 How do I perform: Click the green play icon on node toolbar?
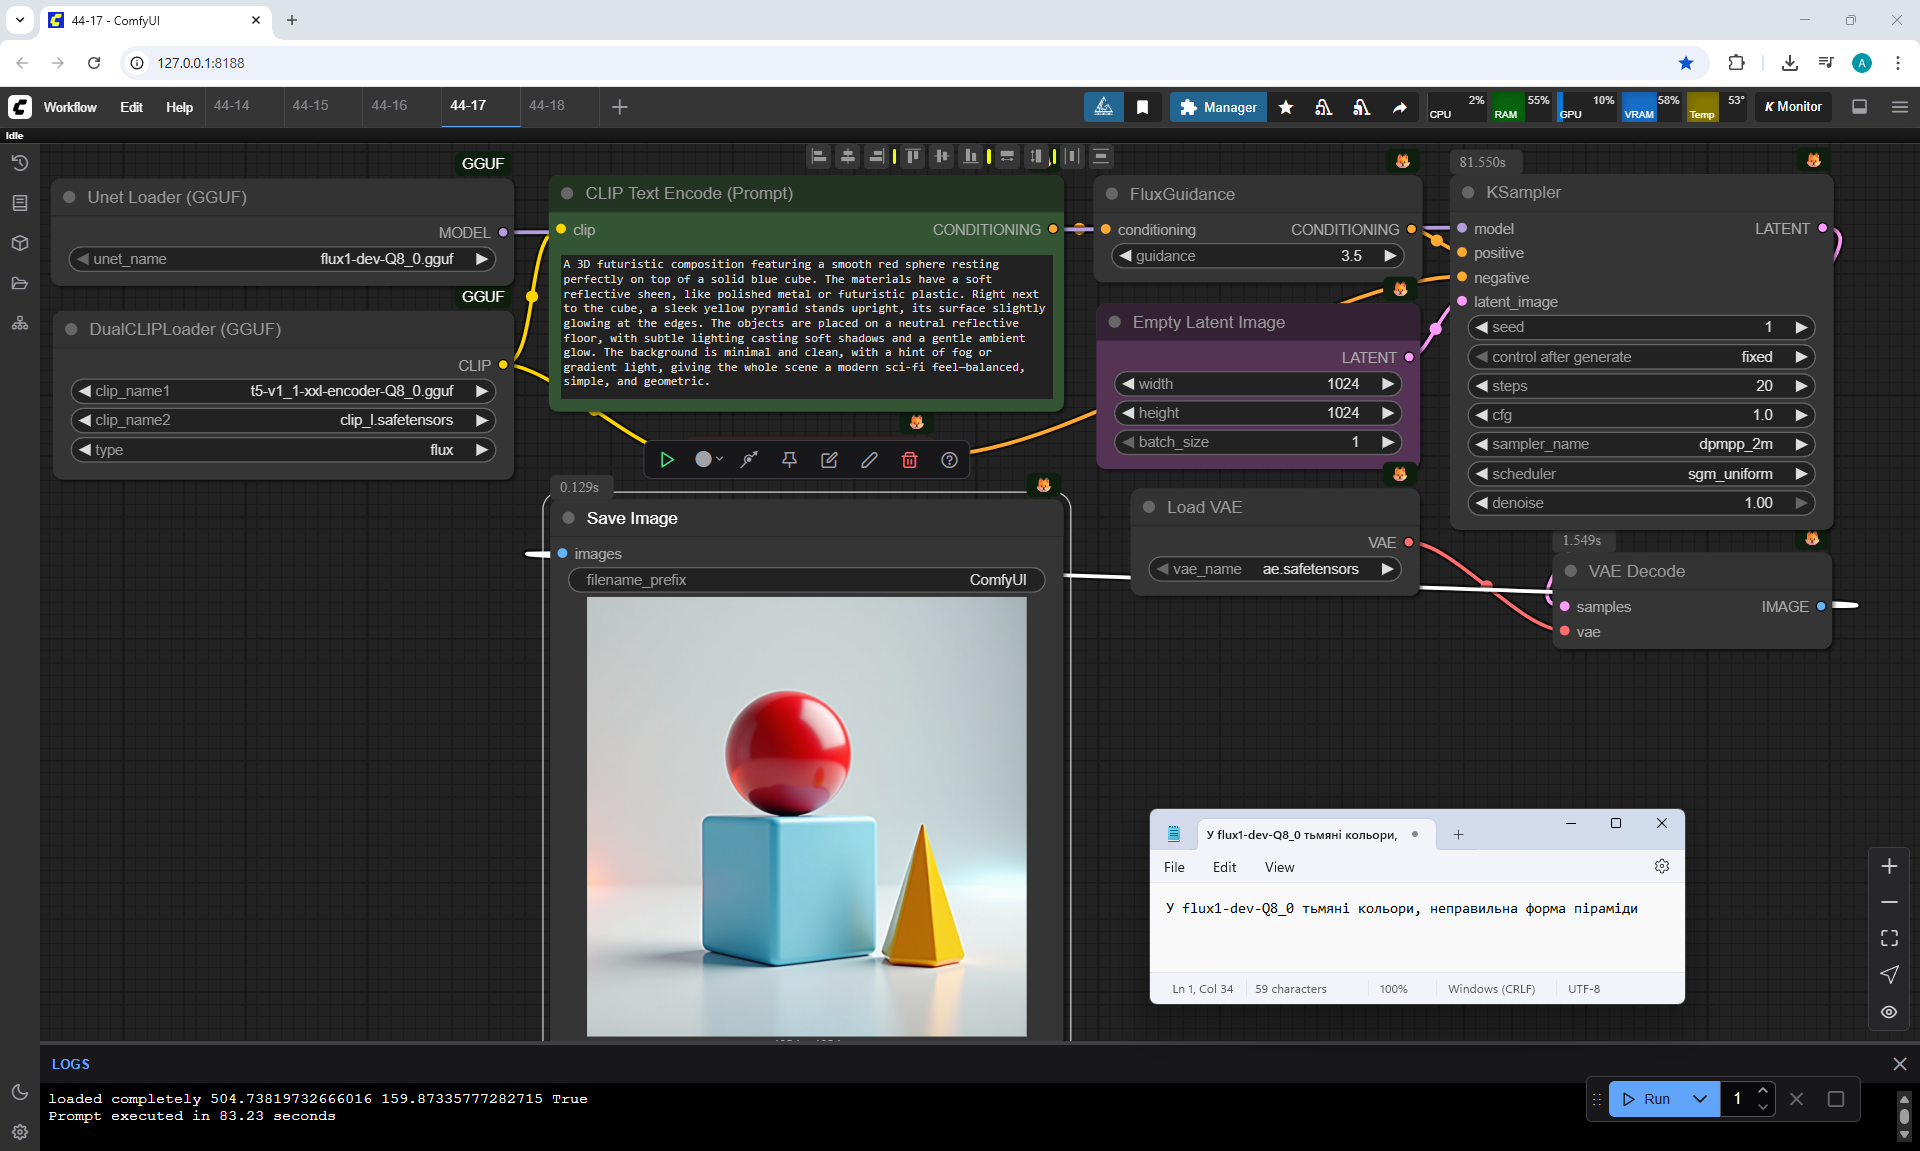pos(667,460)
